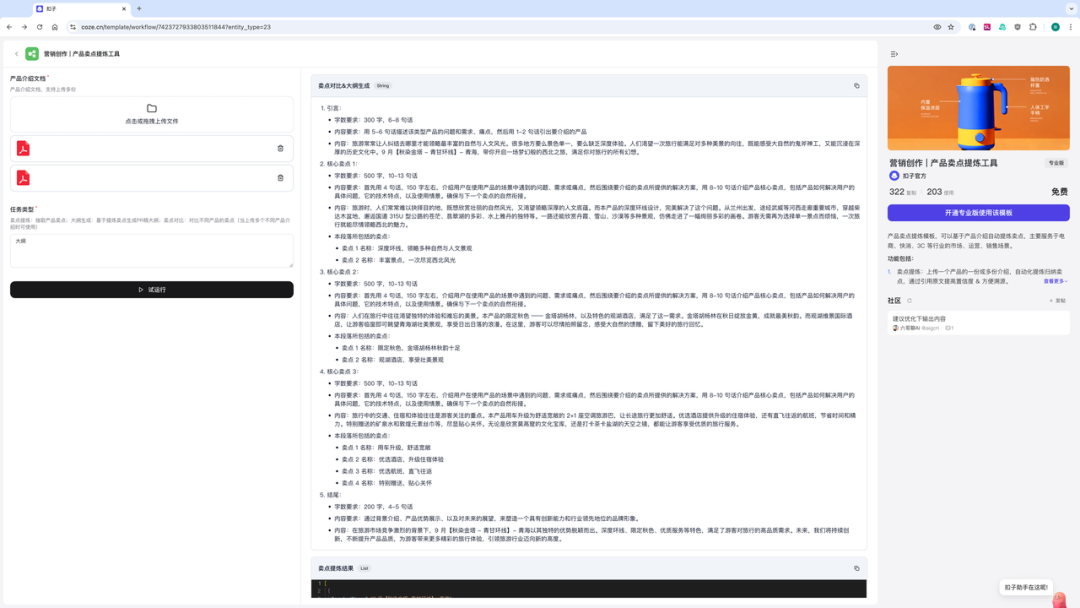Screen dimensions: 1080x608
Task: Go back using the workflow page back chevron
Action: (17, 54)
